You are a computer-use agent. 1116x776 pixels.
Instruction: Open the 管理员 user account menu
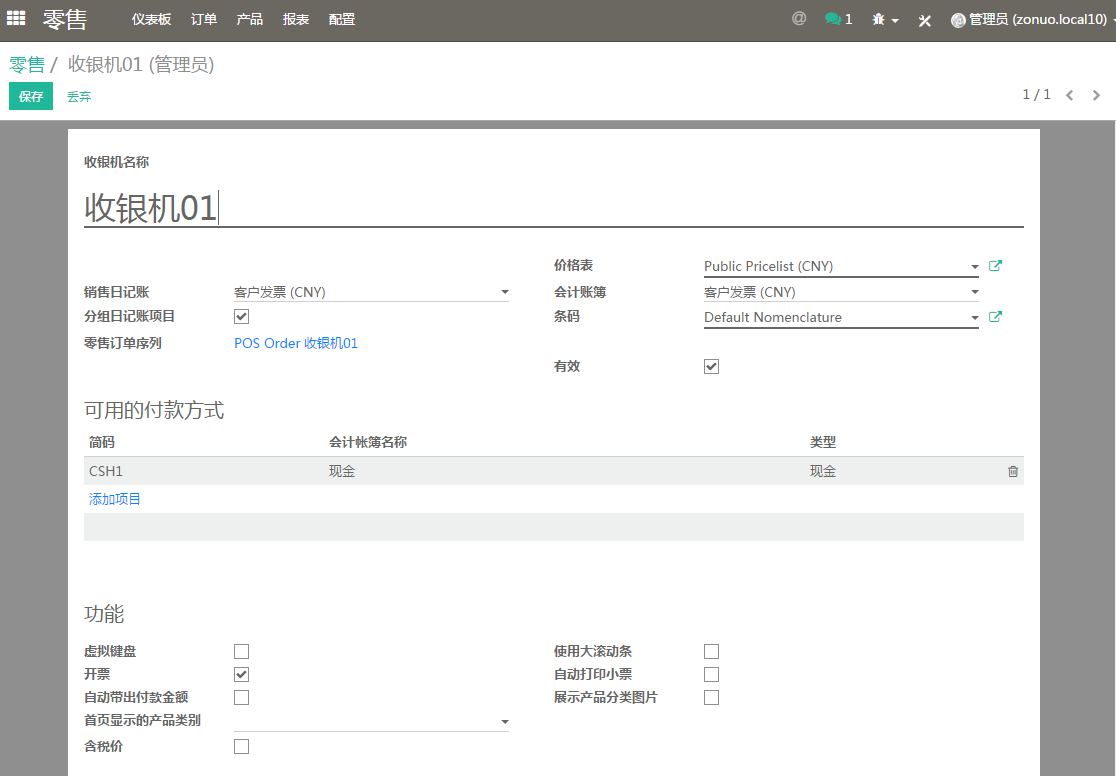pyautogui.click(x=1032, y=20)
